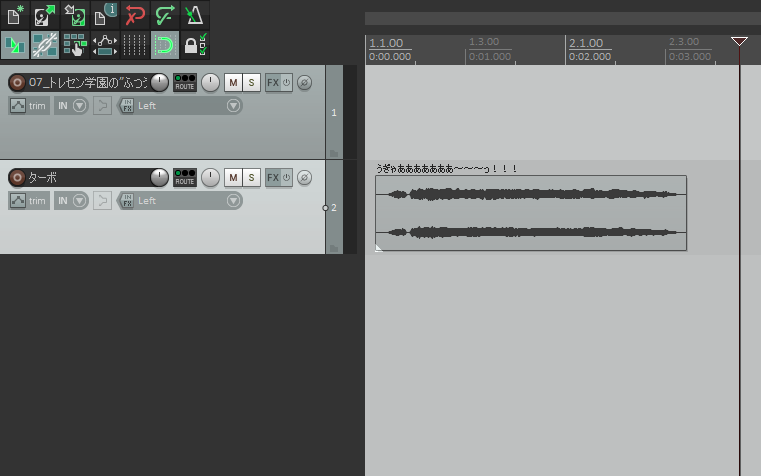
Task: Toggle the metronome icon
Action: coord(195,15)
